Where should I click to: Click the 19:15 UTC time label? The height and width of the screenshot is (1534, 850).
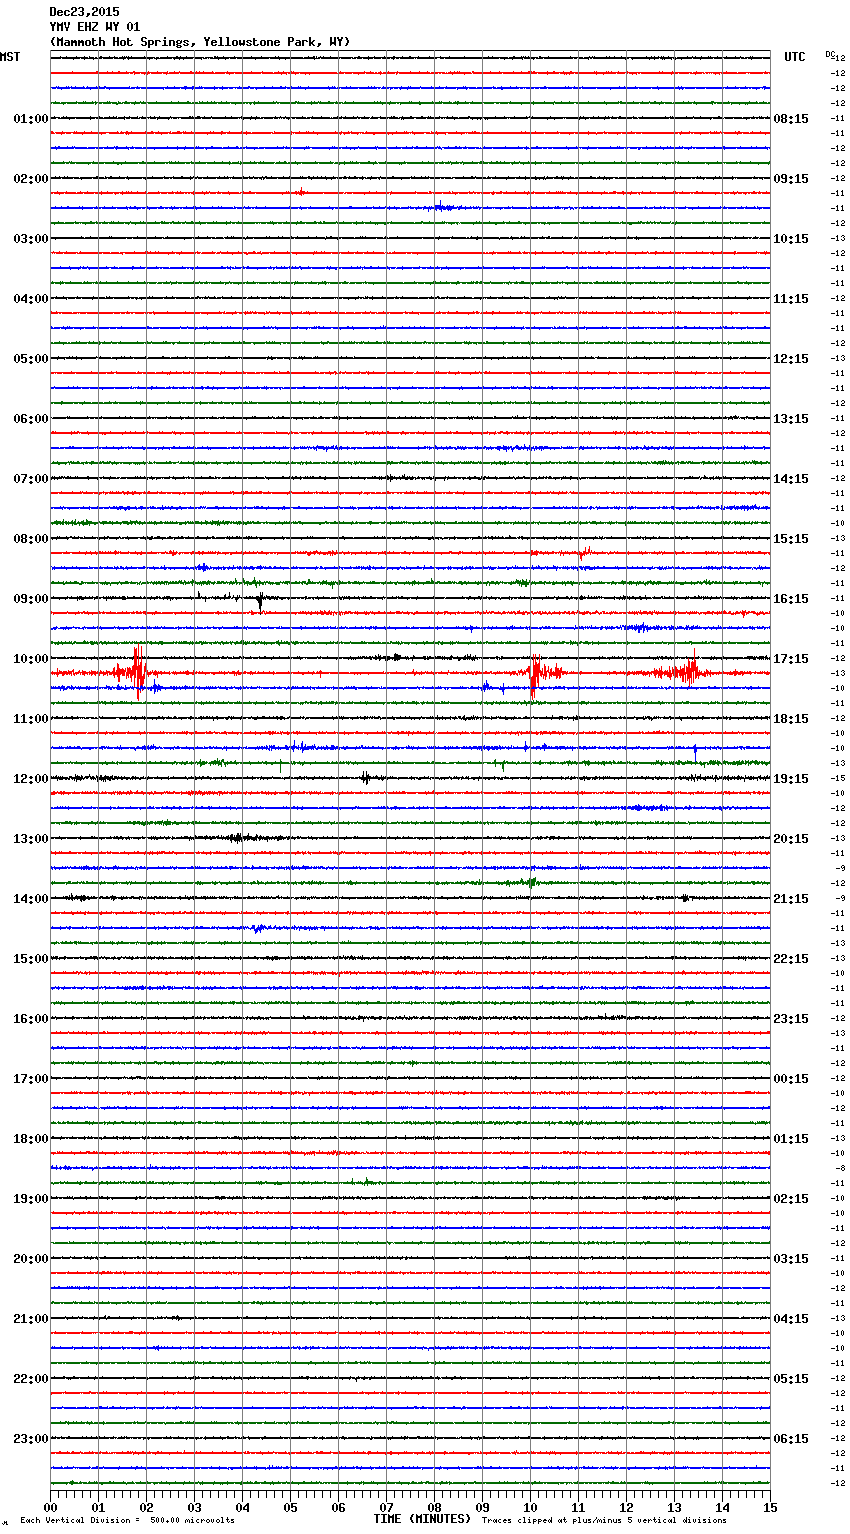(791, 779)
